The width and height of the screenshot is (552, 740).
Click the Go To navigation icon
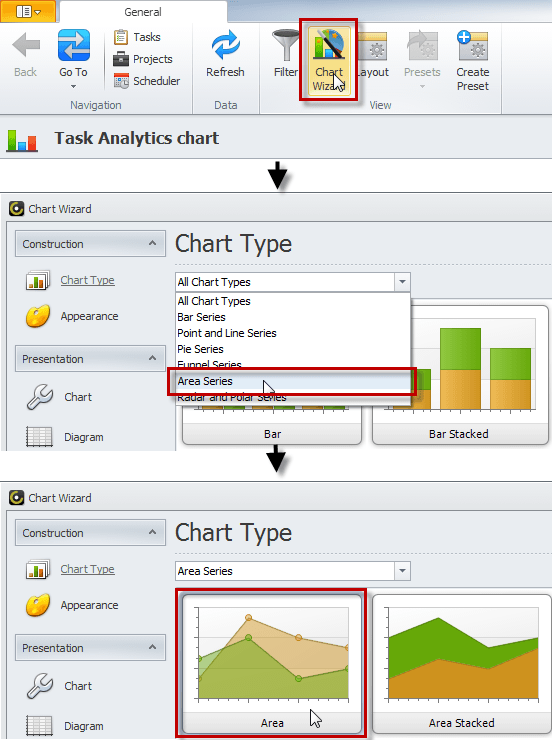click(74, 45)
